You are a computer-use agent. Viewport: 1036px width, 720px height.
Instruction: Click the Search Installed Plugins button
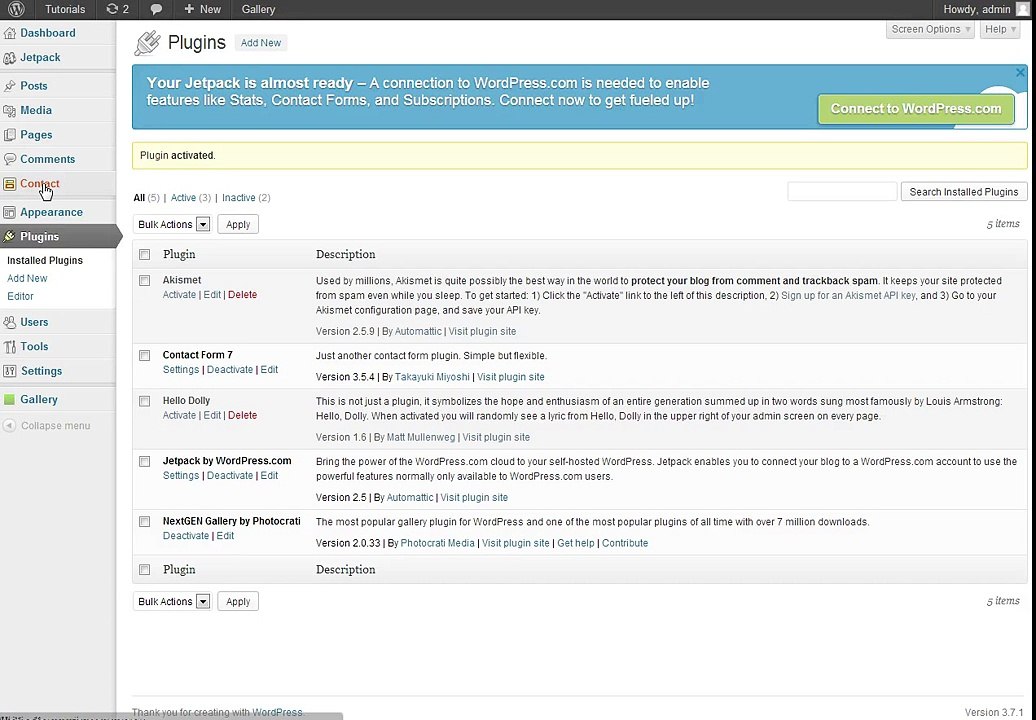point(964,192)
